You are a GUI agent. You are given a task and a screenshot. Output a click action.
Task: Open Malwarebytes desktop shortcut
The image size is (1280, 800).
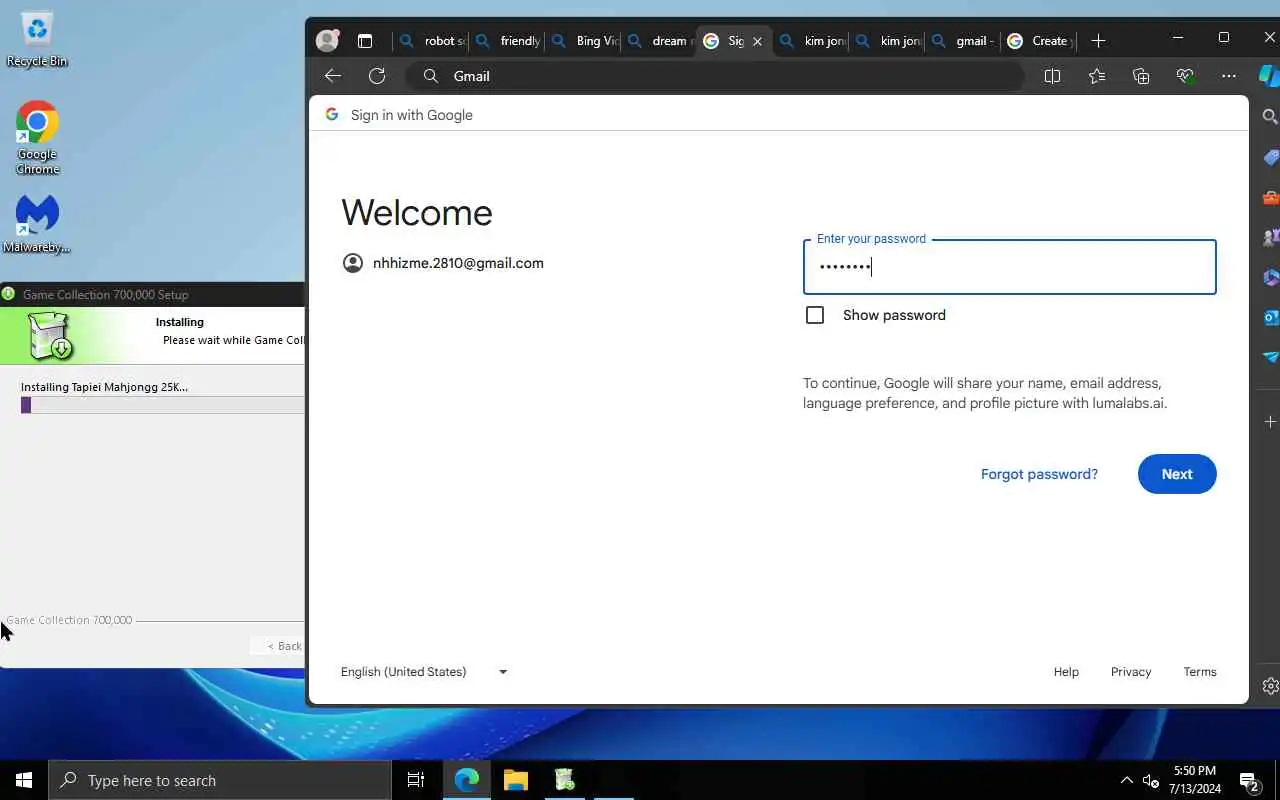pos(37,224)
